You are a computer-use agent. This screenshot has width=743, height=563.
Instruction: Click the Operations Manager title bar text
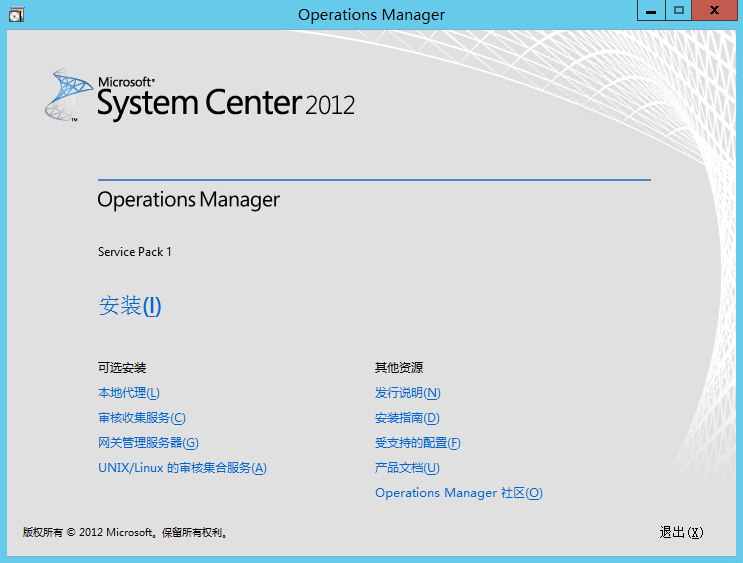click(372, 15)
